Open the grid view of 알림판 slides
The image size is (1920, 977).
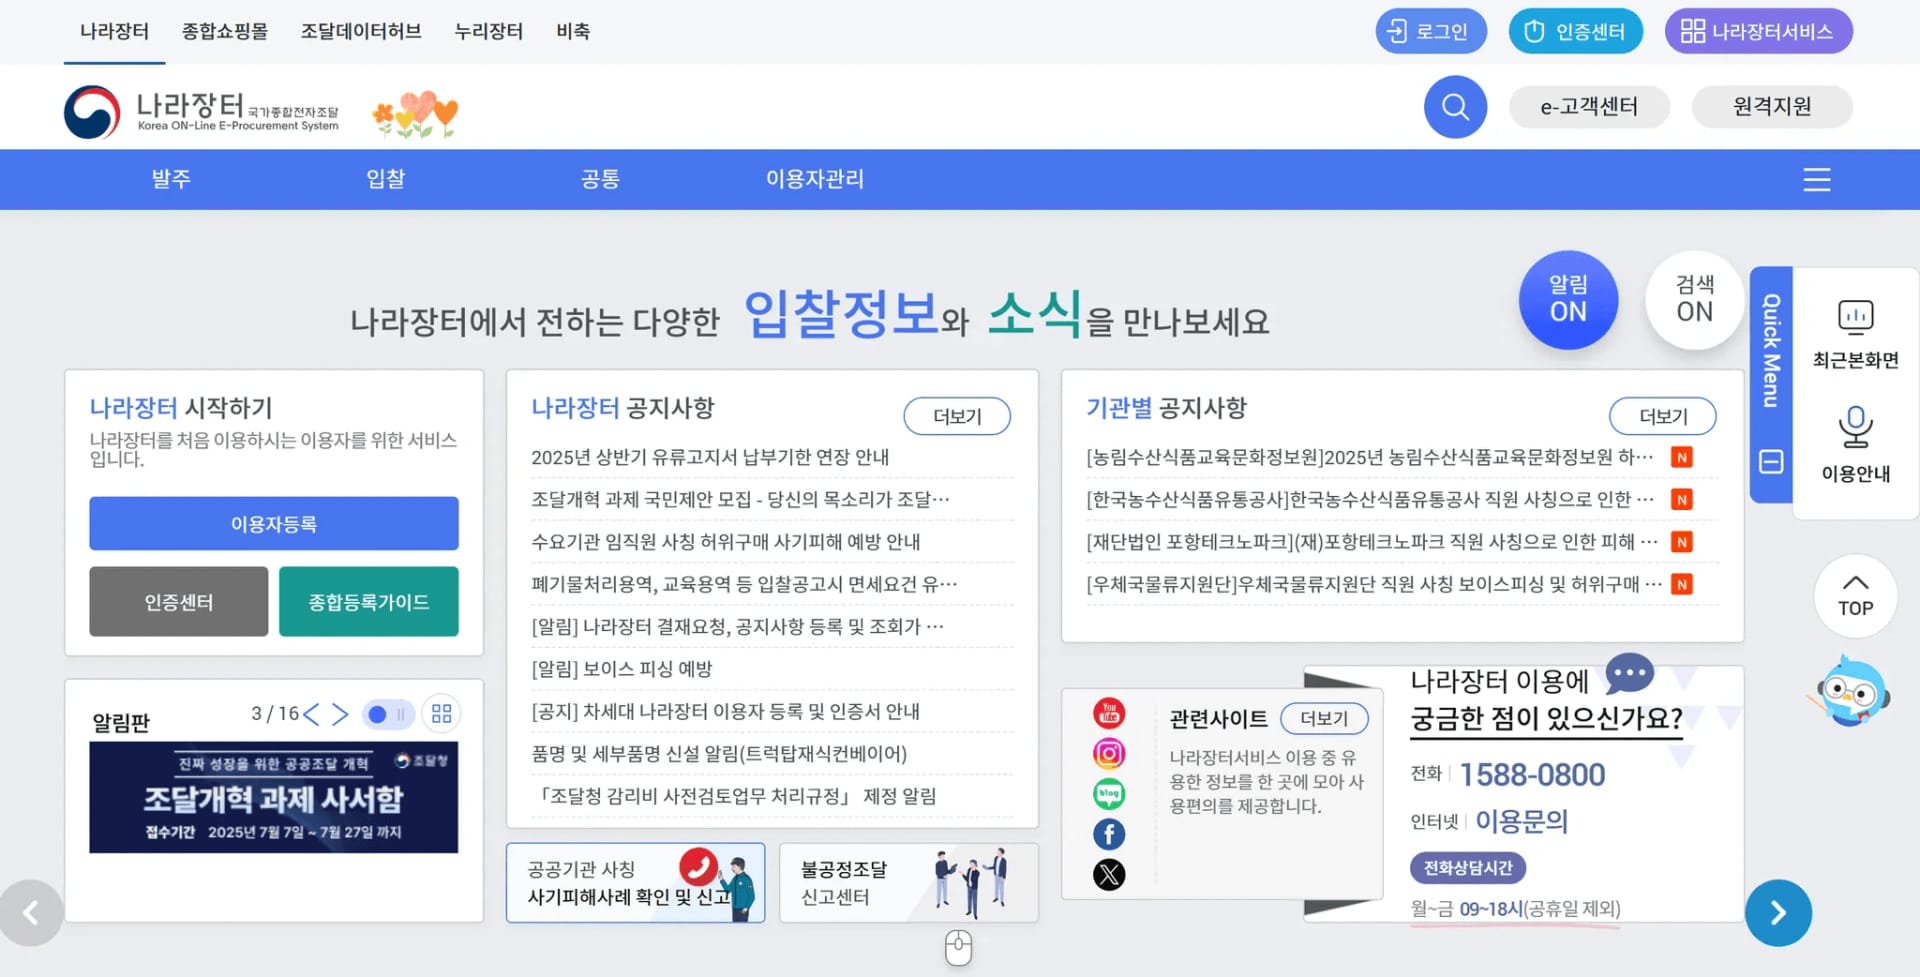click(440, 713)
